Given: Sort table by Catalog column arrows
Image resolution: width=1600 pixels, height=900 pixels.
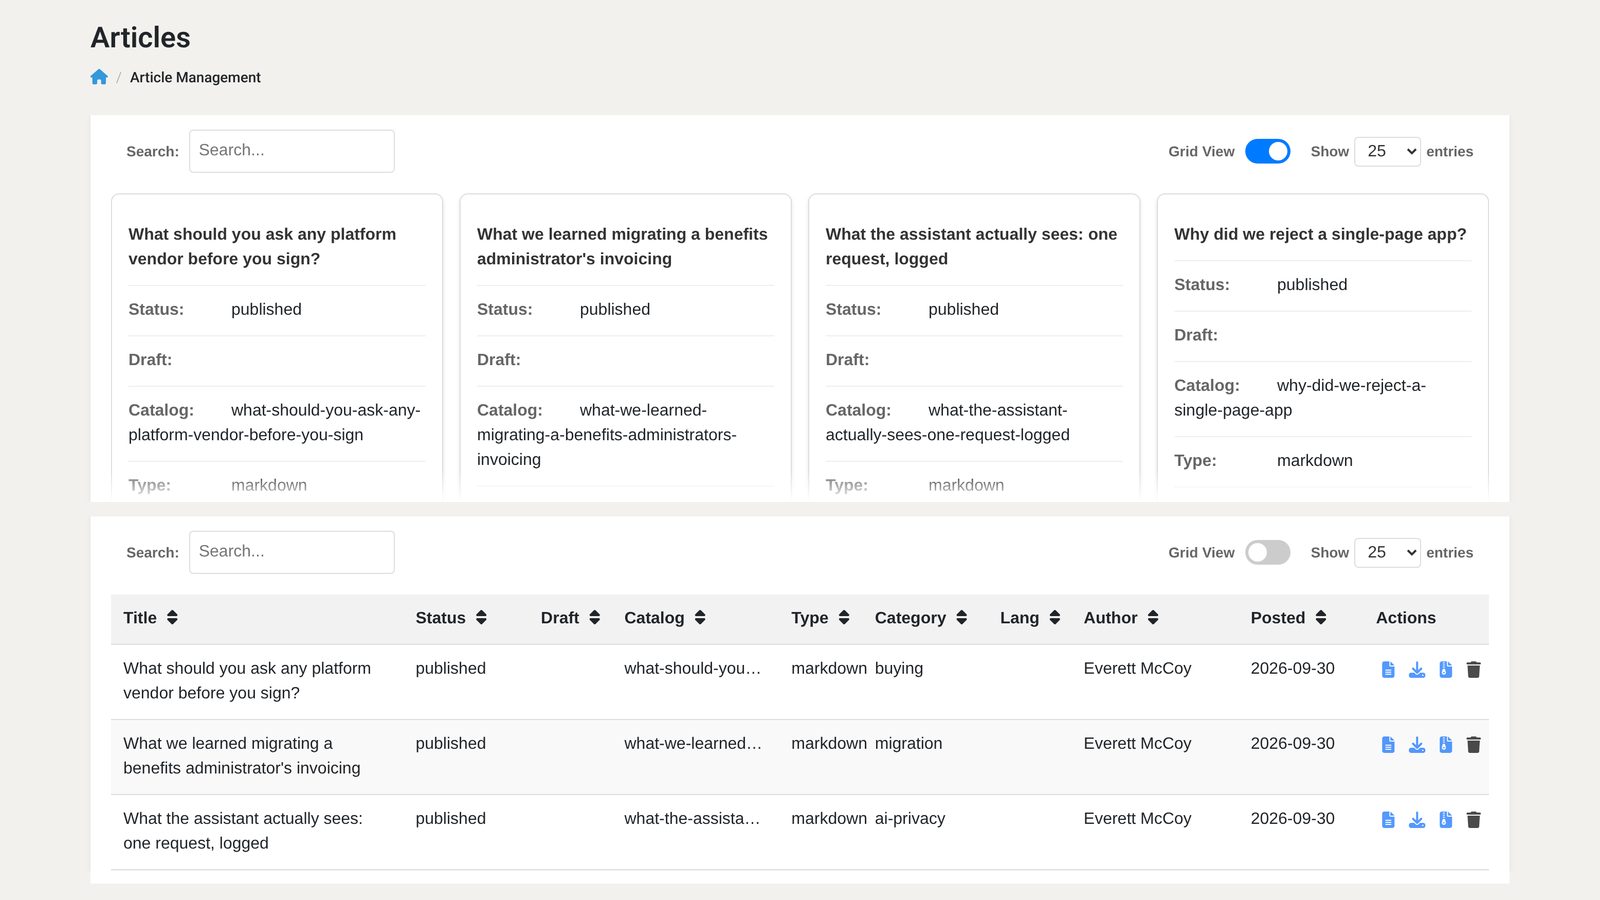Looking at the screenshot, I should [700, 618].
